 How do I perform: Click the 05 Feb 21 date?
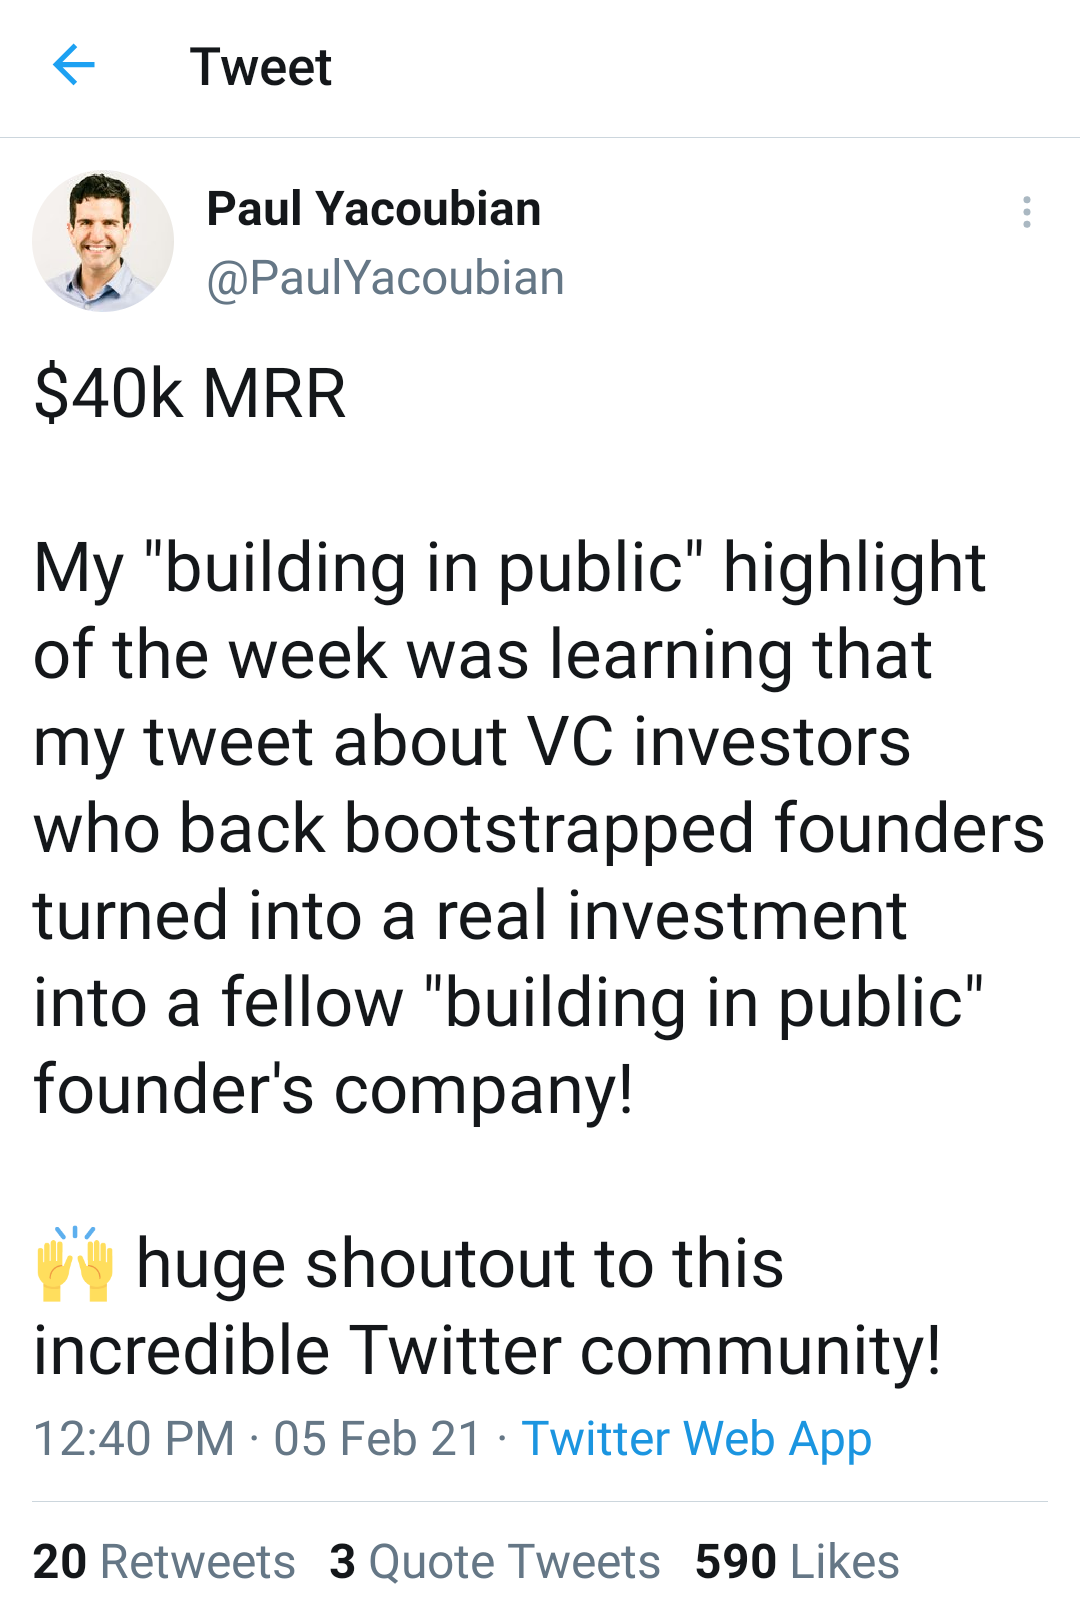[x=378, y=1439]
